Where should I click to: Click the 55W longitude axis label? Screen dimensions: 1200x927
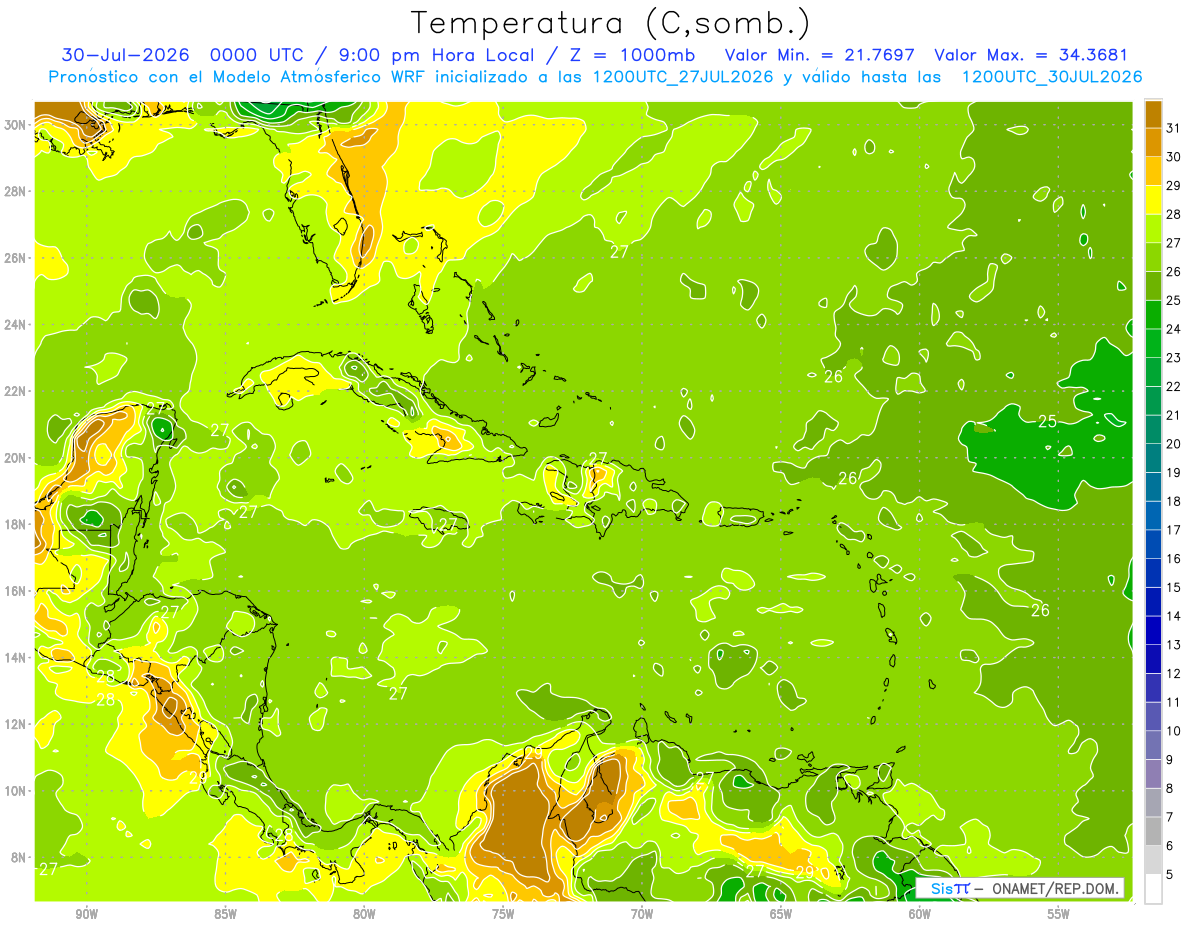[x=1059, y=914]
